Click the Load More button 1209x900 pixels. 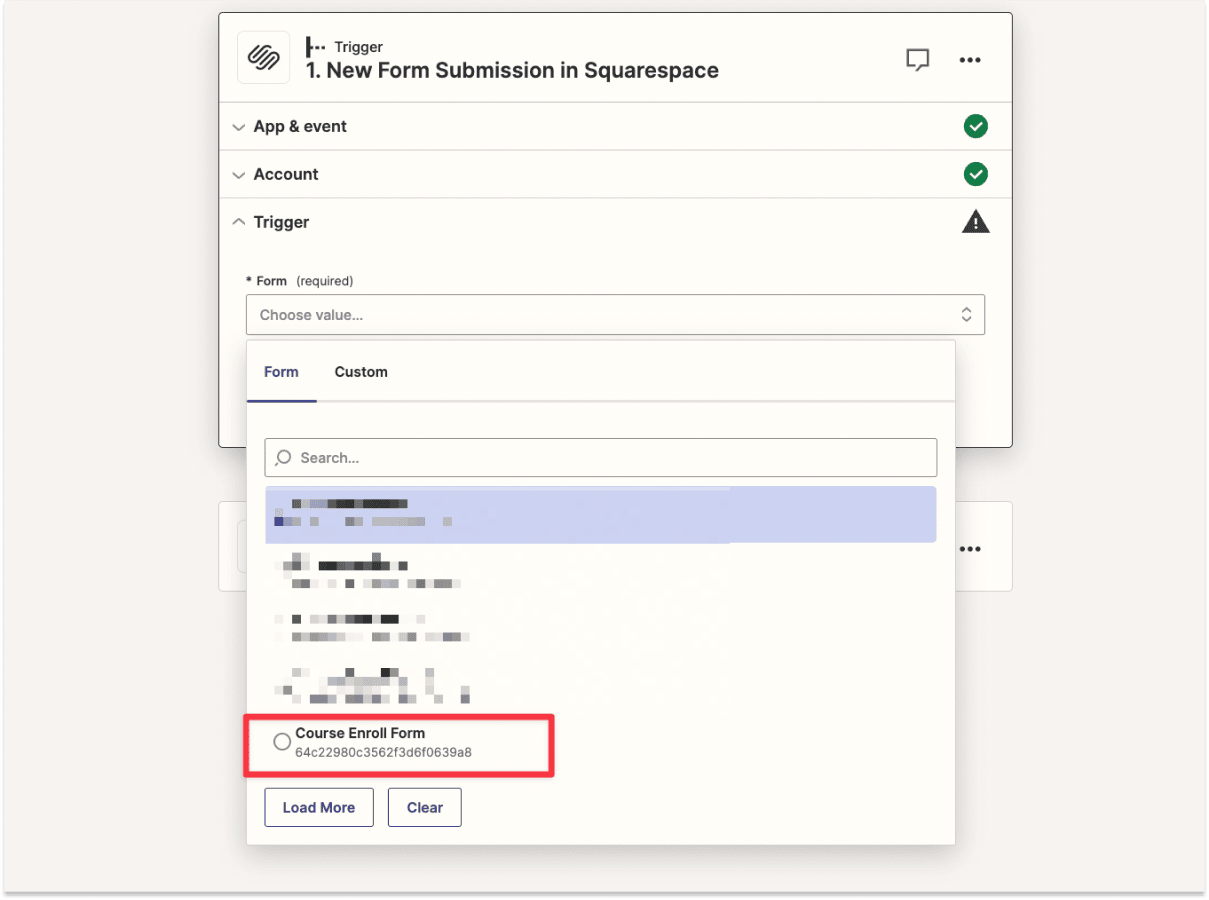pos(318,807)
